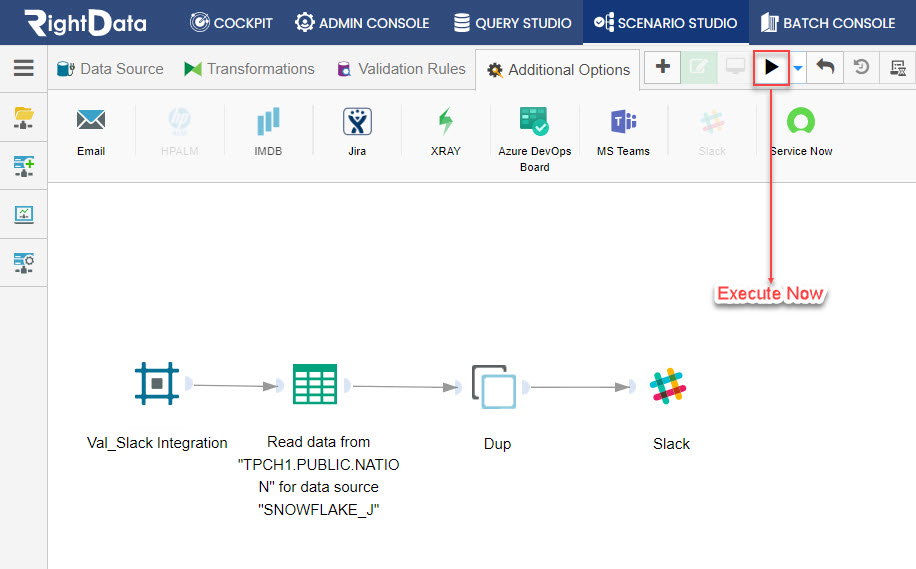916x569 pixels.
Task: Select the Dup node on canvas
Action: (494, 386)
